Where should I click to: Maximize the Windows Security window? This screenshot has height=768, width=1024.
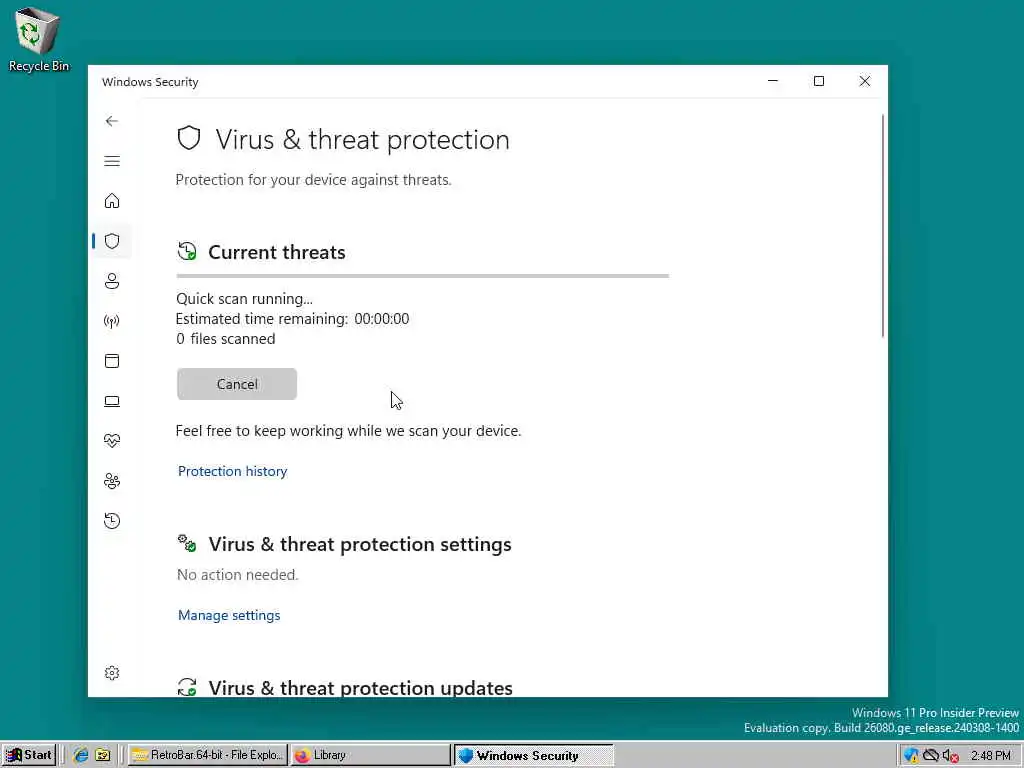819,81
